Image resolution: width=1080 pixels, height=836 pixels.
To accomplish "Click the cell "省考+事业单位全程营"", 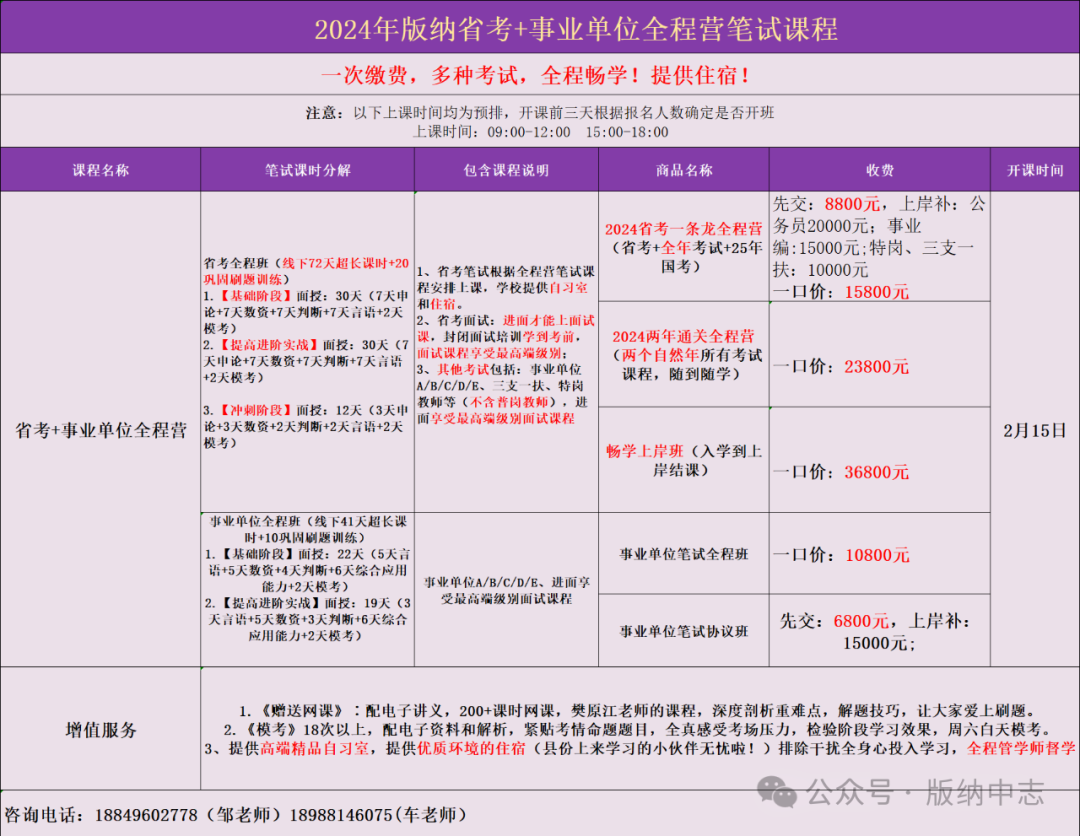I will (101, 430).
